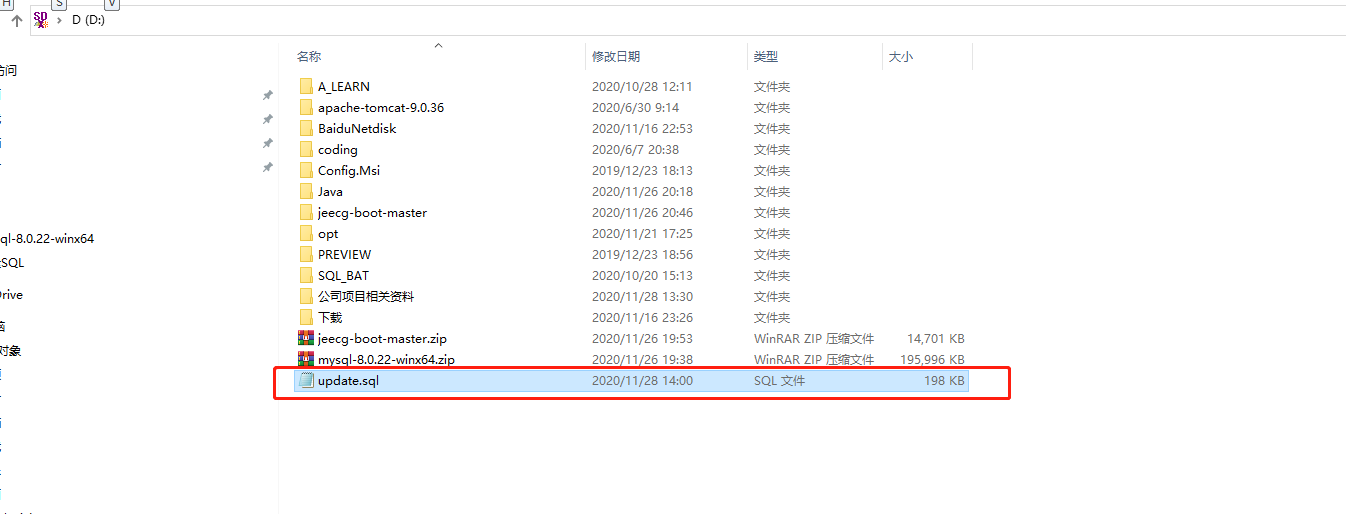Viewport: 1346px width, 514px height.
Task: Select the mysql-8.0.22-winx64.zip file name
Action: pos(387,360)
